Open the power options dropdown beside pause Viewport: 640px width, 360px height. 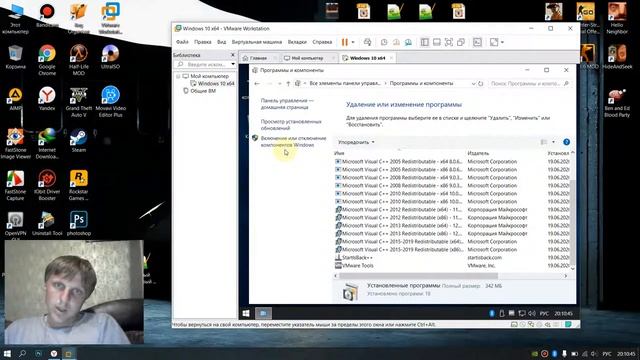353,42
